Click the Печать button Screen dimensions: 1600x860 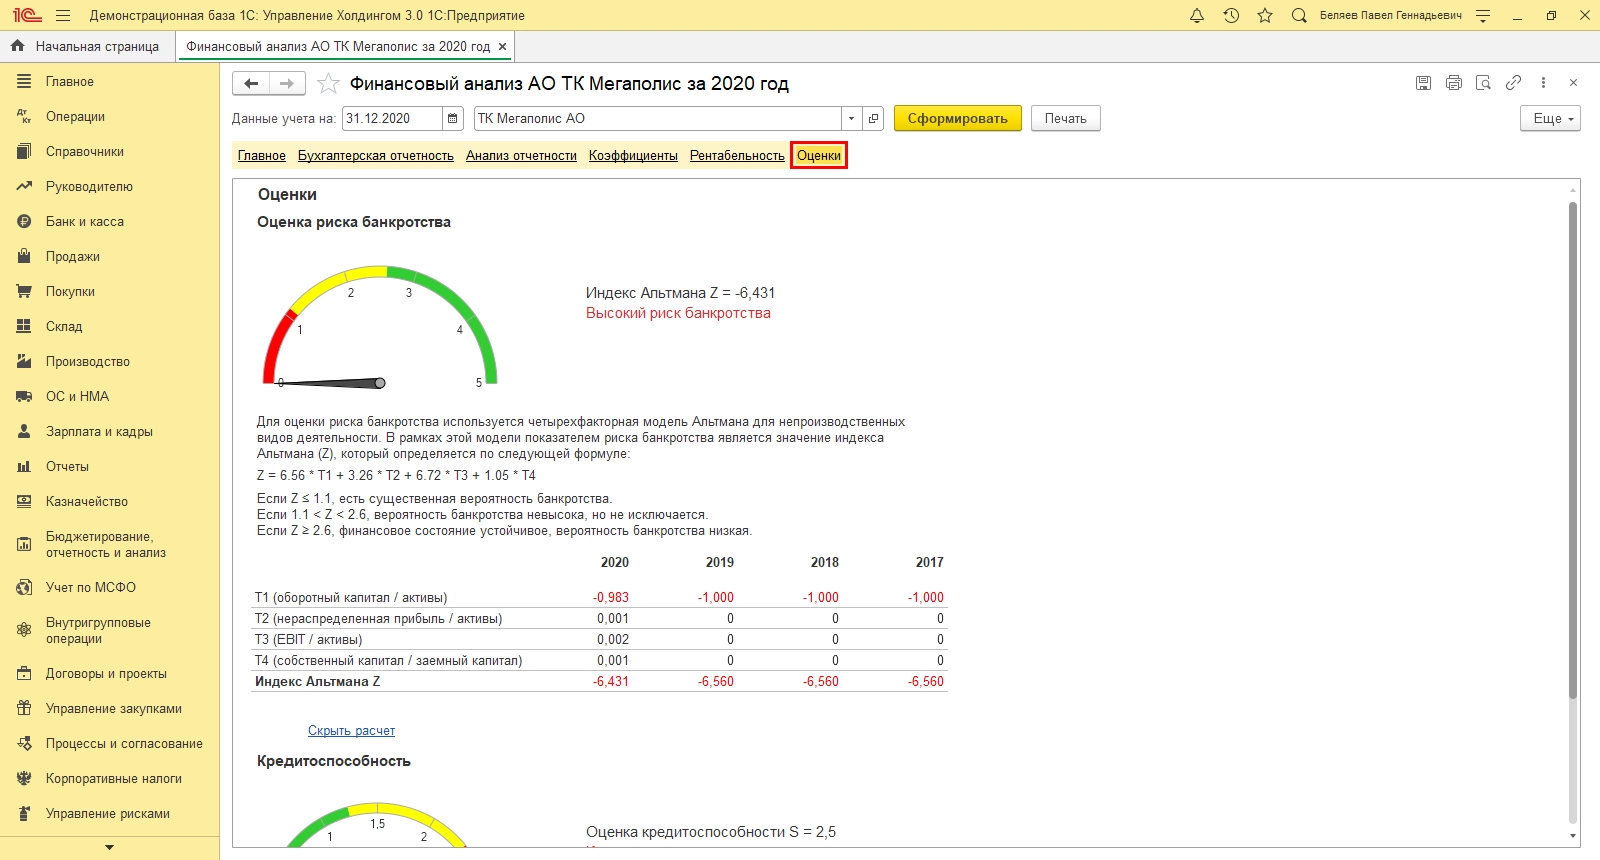[1065, 118]
